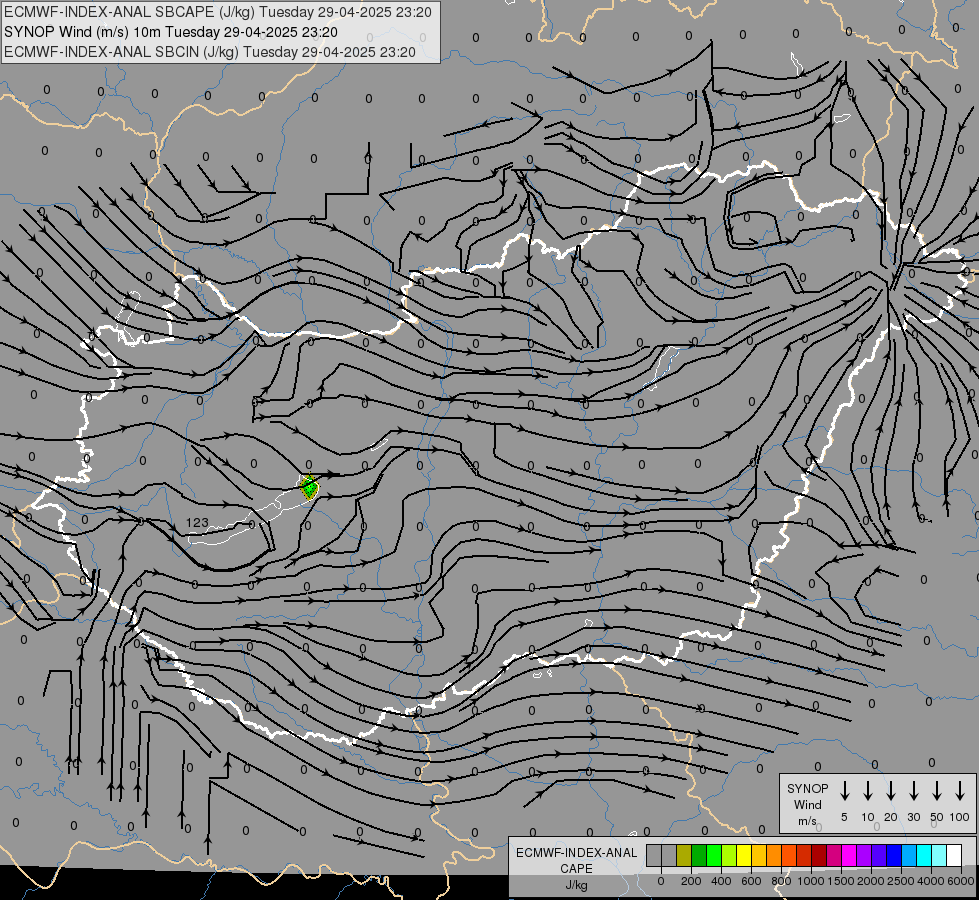The height and width of the screenshot is (900, 979).
Task: Click the wind arrow labeled 10
Action: [867, 791]
